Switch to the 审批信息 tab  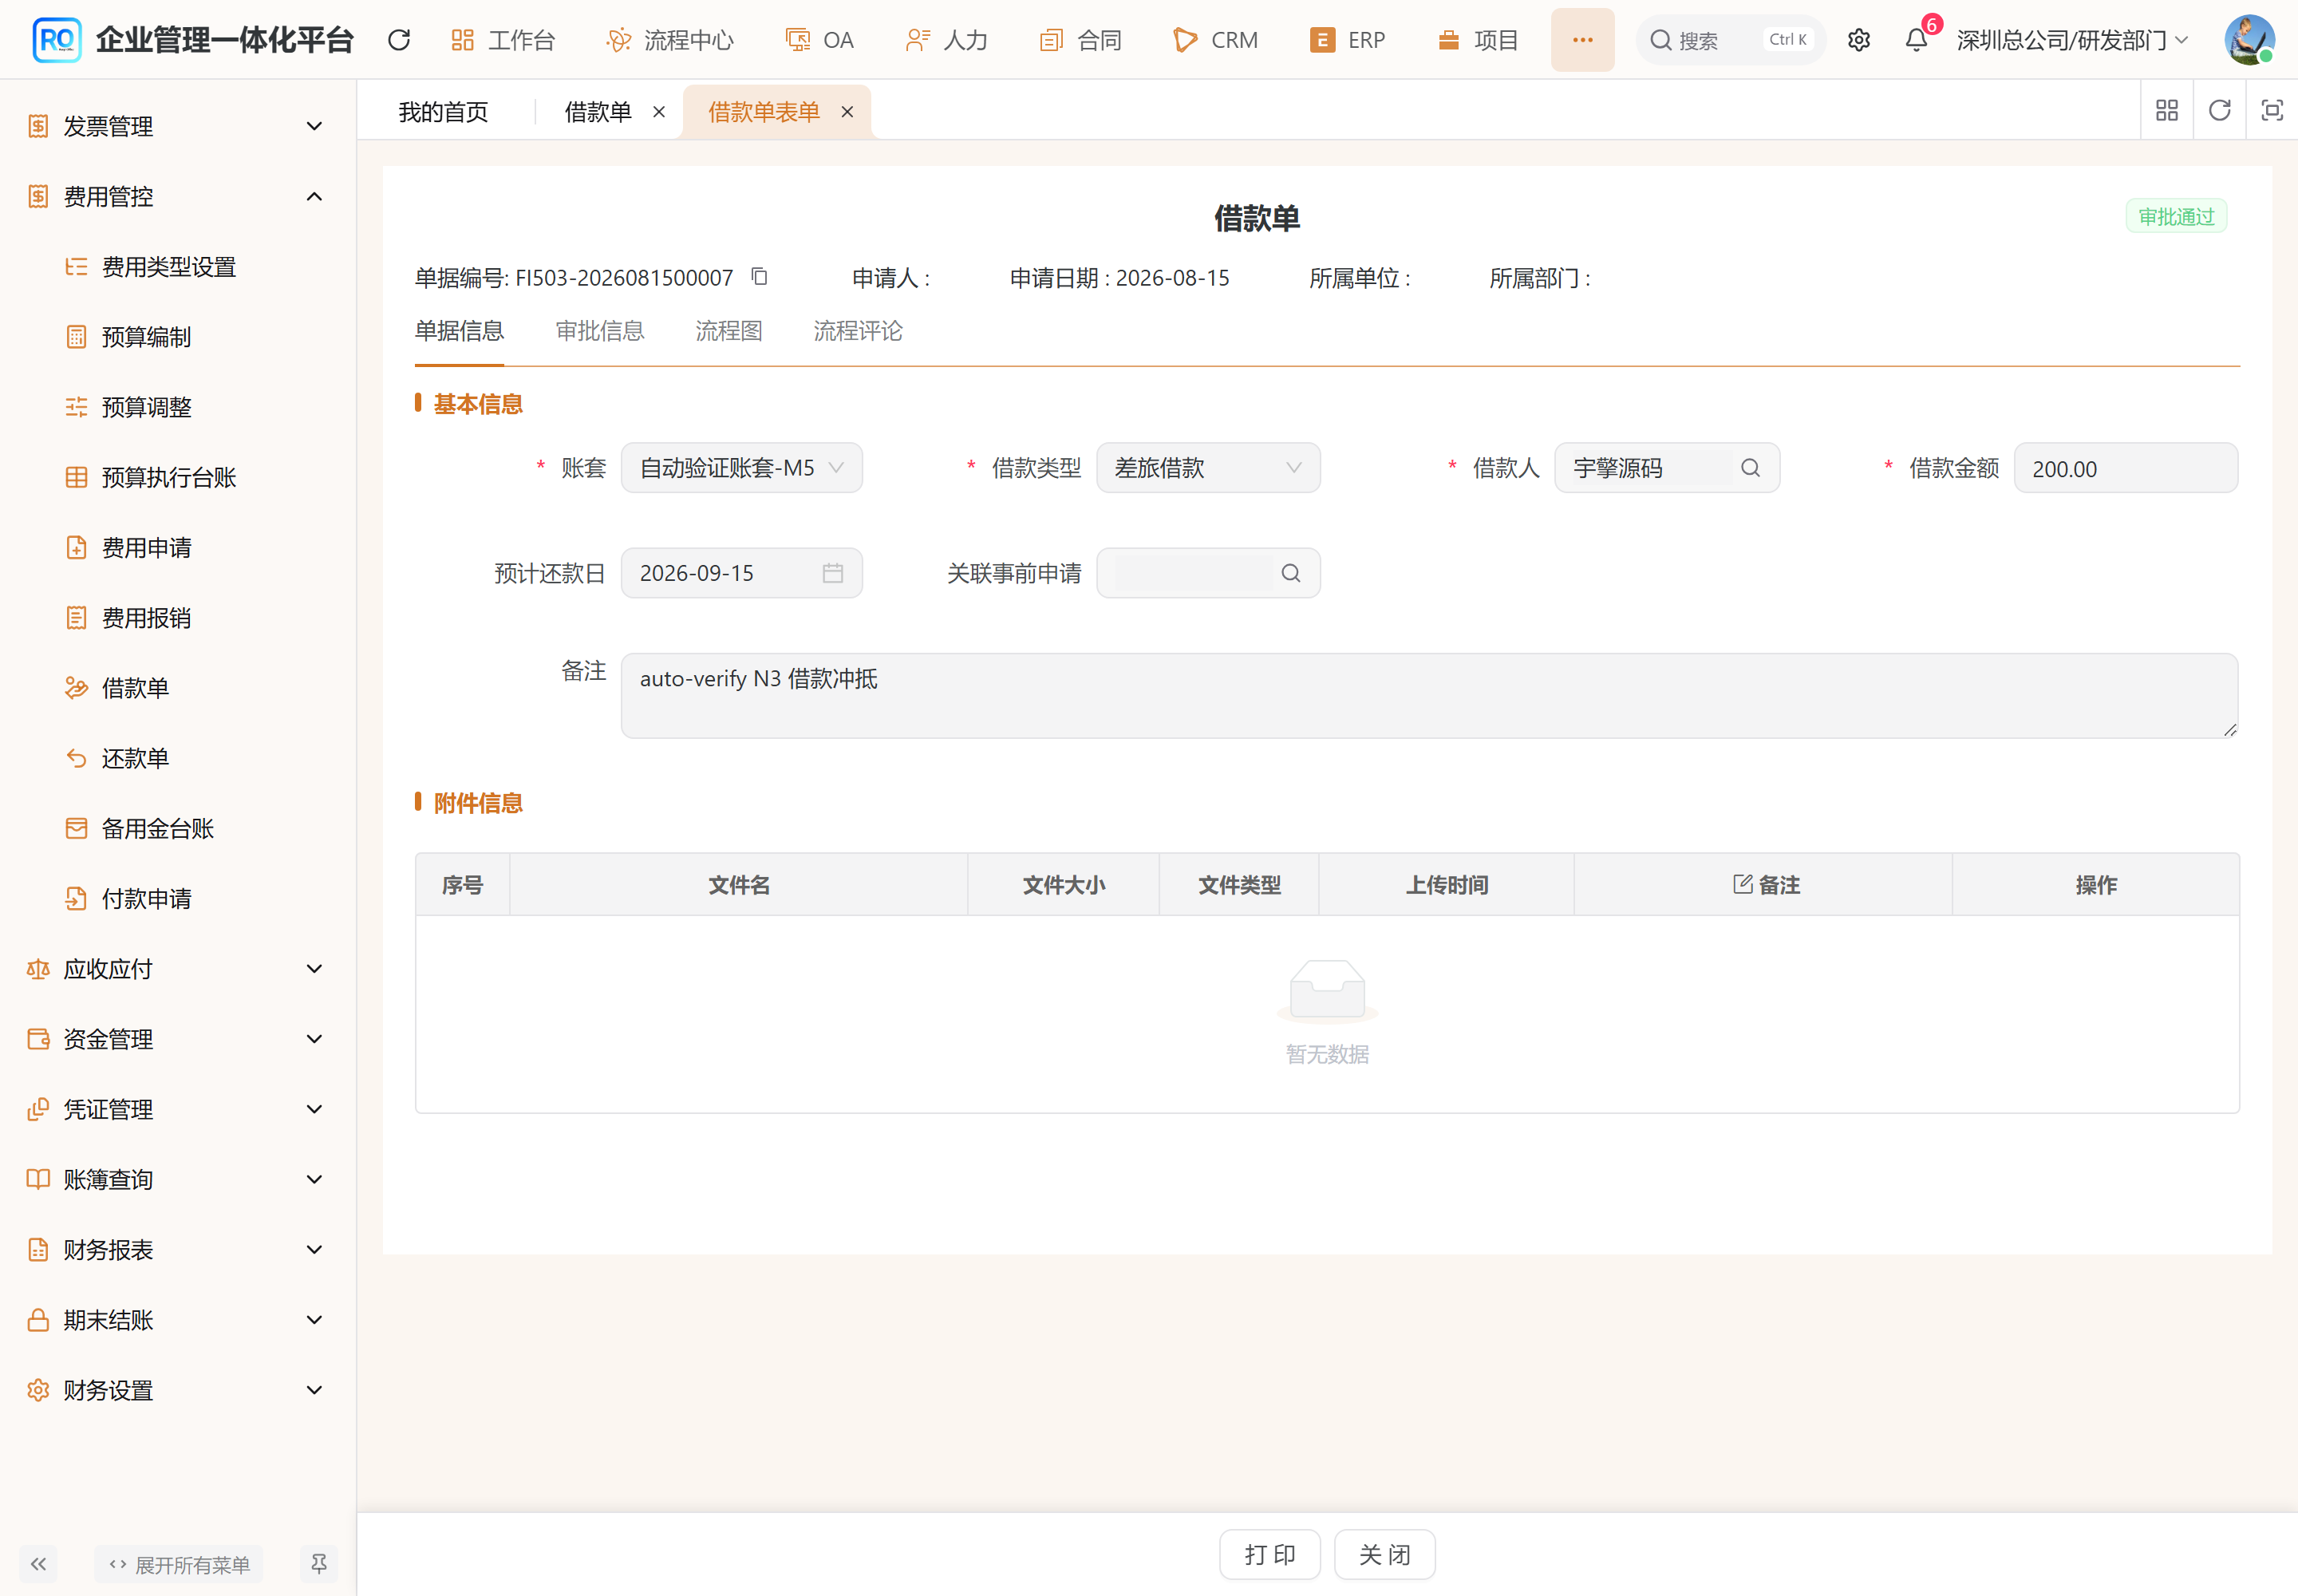[x=600, y=331]
